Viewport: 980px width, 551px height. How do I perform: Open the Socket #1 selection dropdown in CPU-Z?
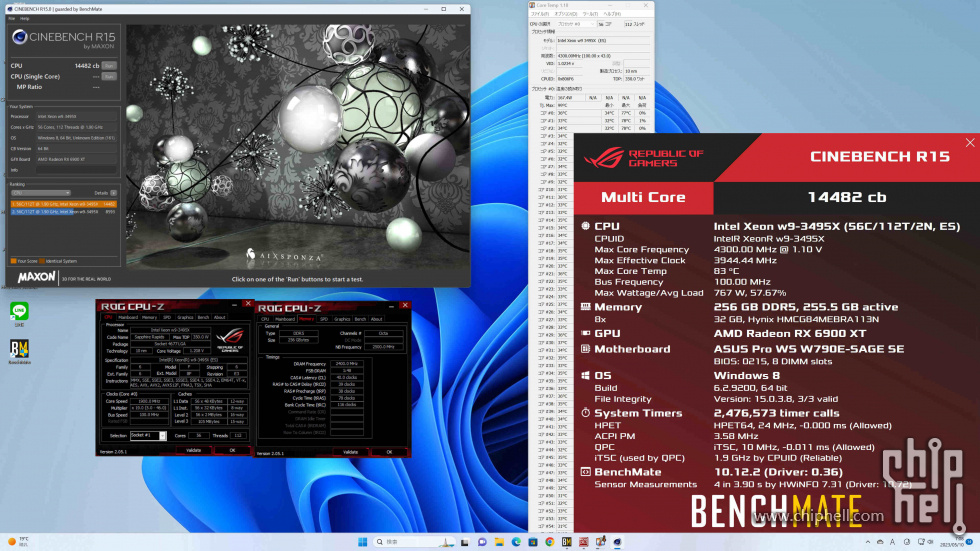coord(148,435)
